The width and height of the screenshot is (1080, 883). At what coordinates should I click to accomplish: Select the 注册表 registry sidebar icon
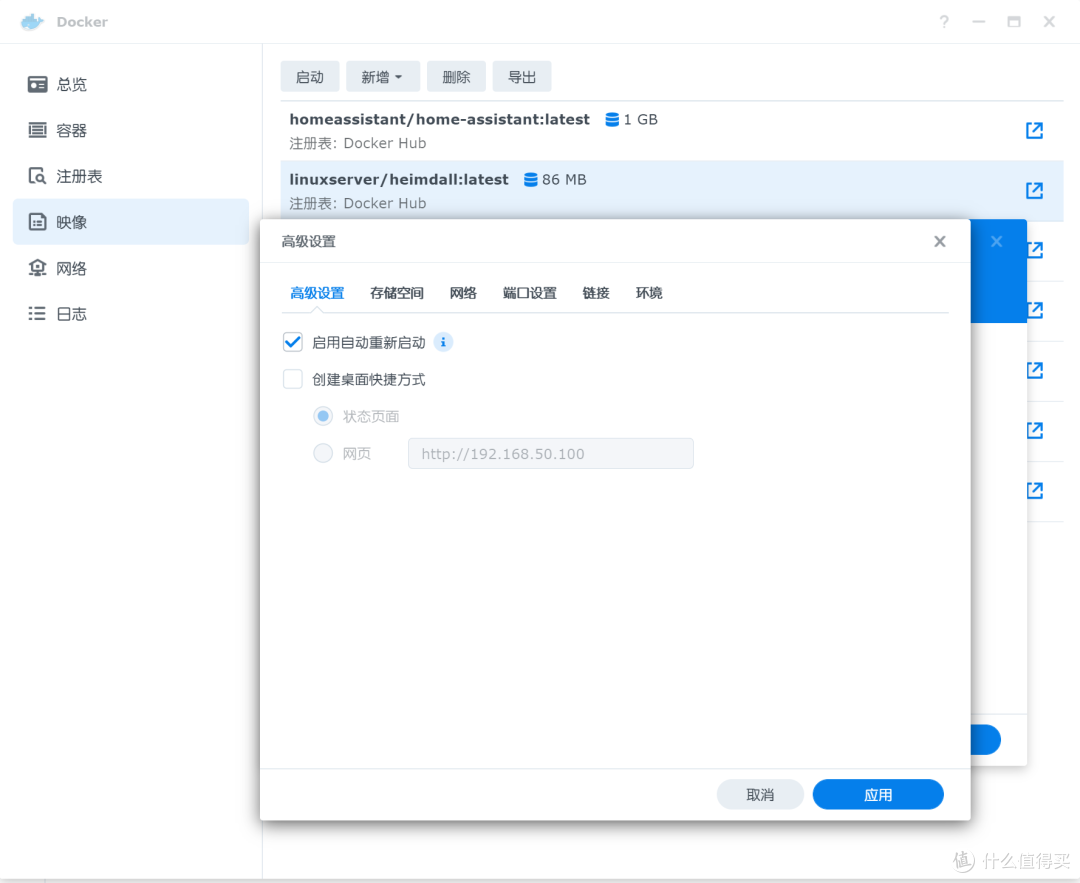point(35,176)
